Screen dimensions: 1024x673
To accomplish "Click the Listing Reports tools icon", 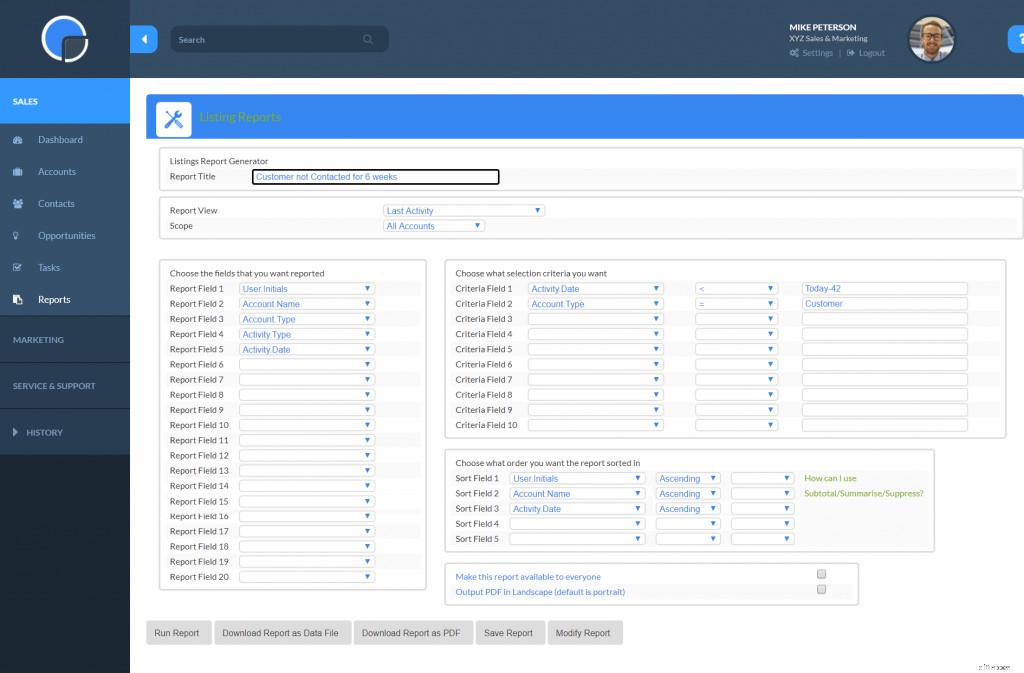I will tap(173, 116).
